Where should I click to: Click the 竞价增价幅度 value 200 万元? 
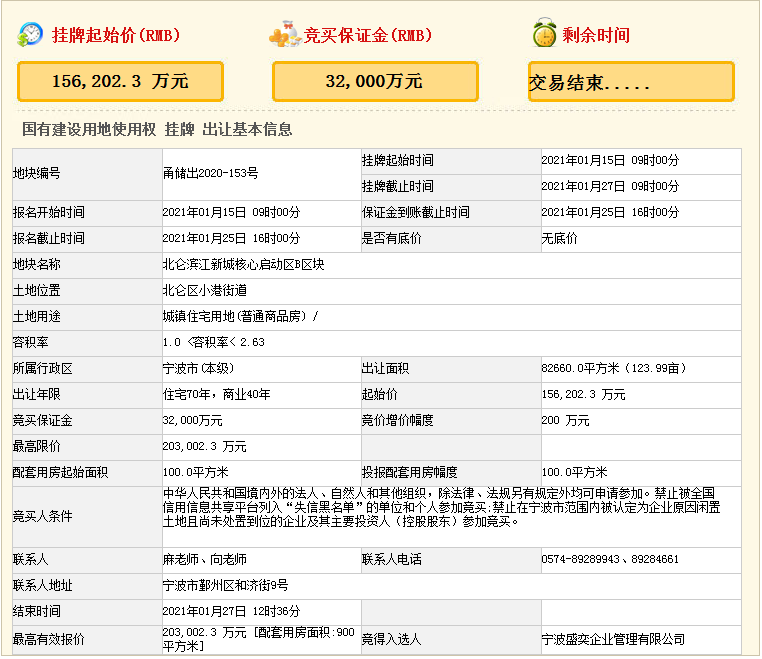click(565, 420)
